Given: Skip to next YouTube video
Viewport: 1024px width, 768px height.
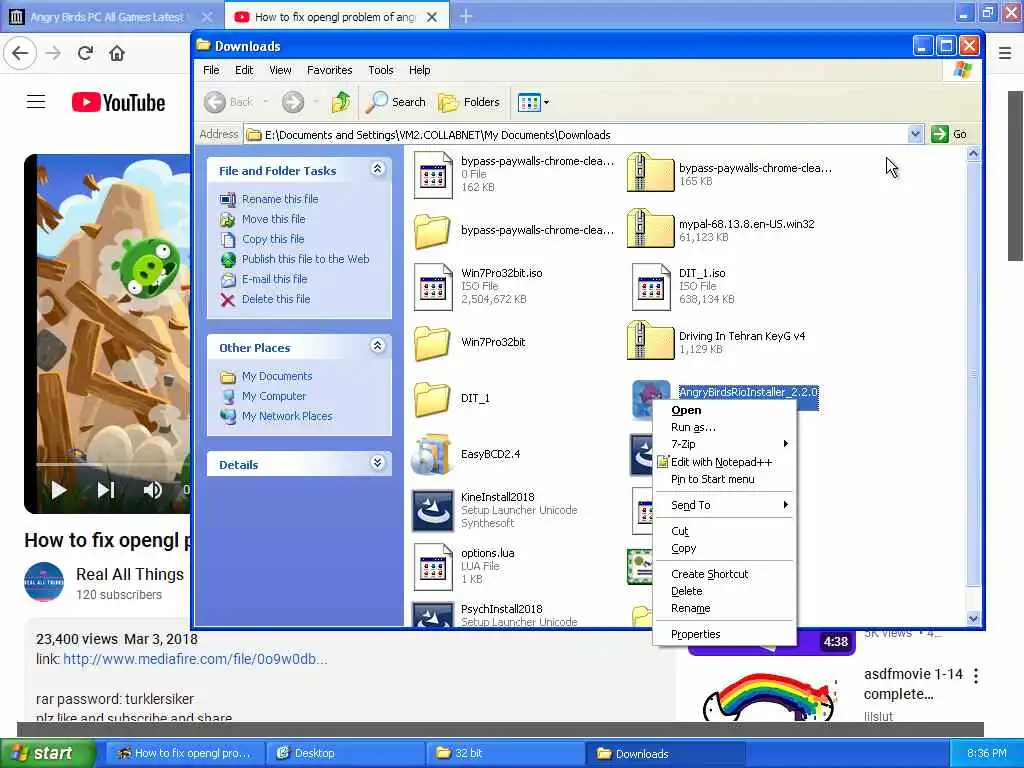Looking at the screenshot, I should [106, 490].
